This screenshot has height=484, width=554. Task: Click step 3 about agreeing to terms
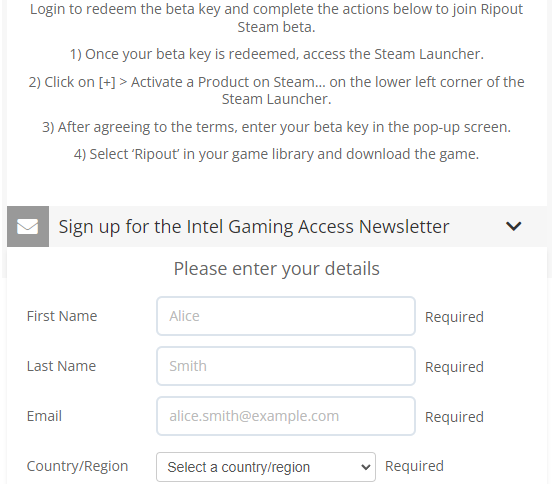pos(277,127)
